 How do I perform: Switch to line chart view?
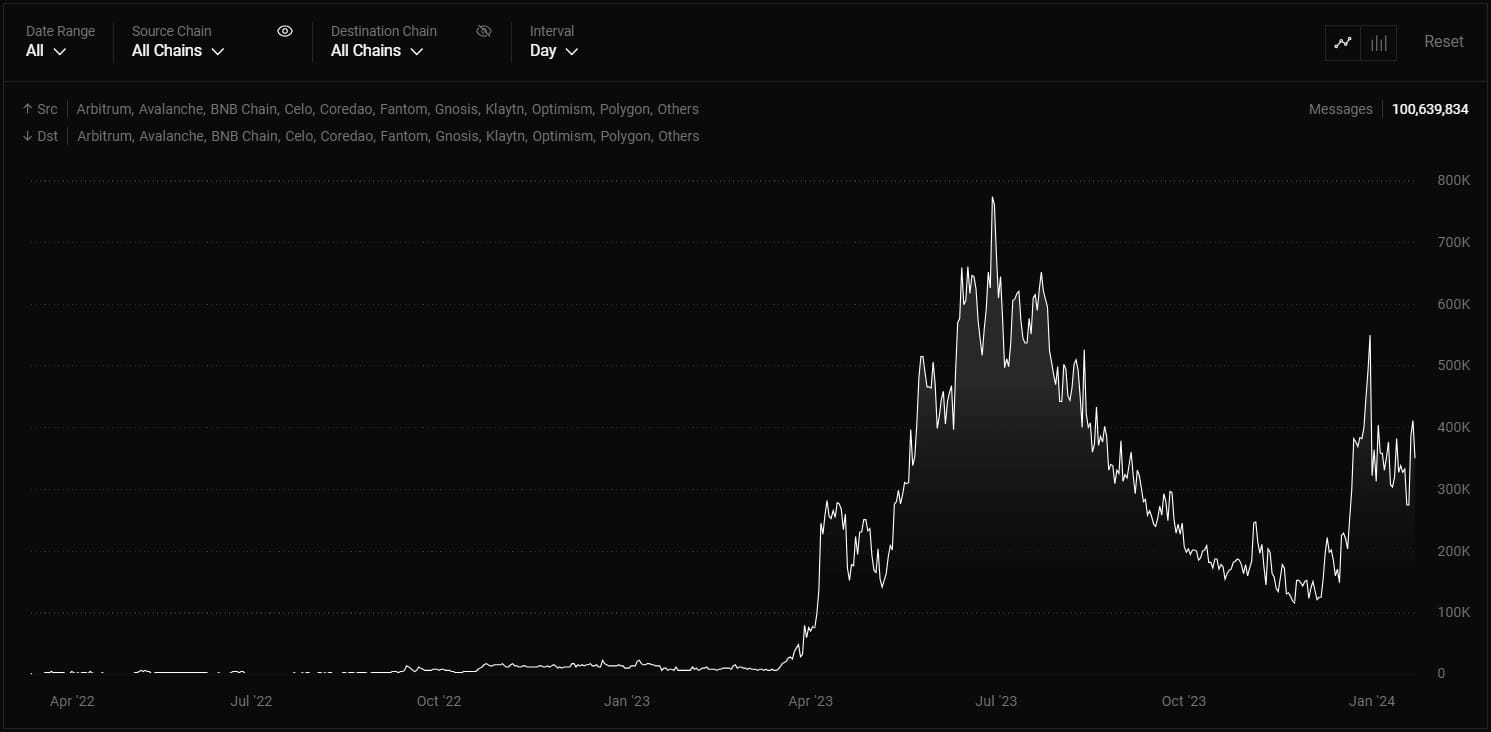(x=1342, y=42)
